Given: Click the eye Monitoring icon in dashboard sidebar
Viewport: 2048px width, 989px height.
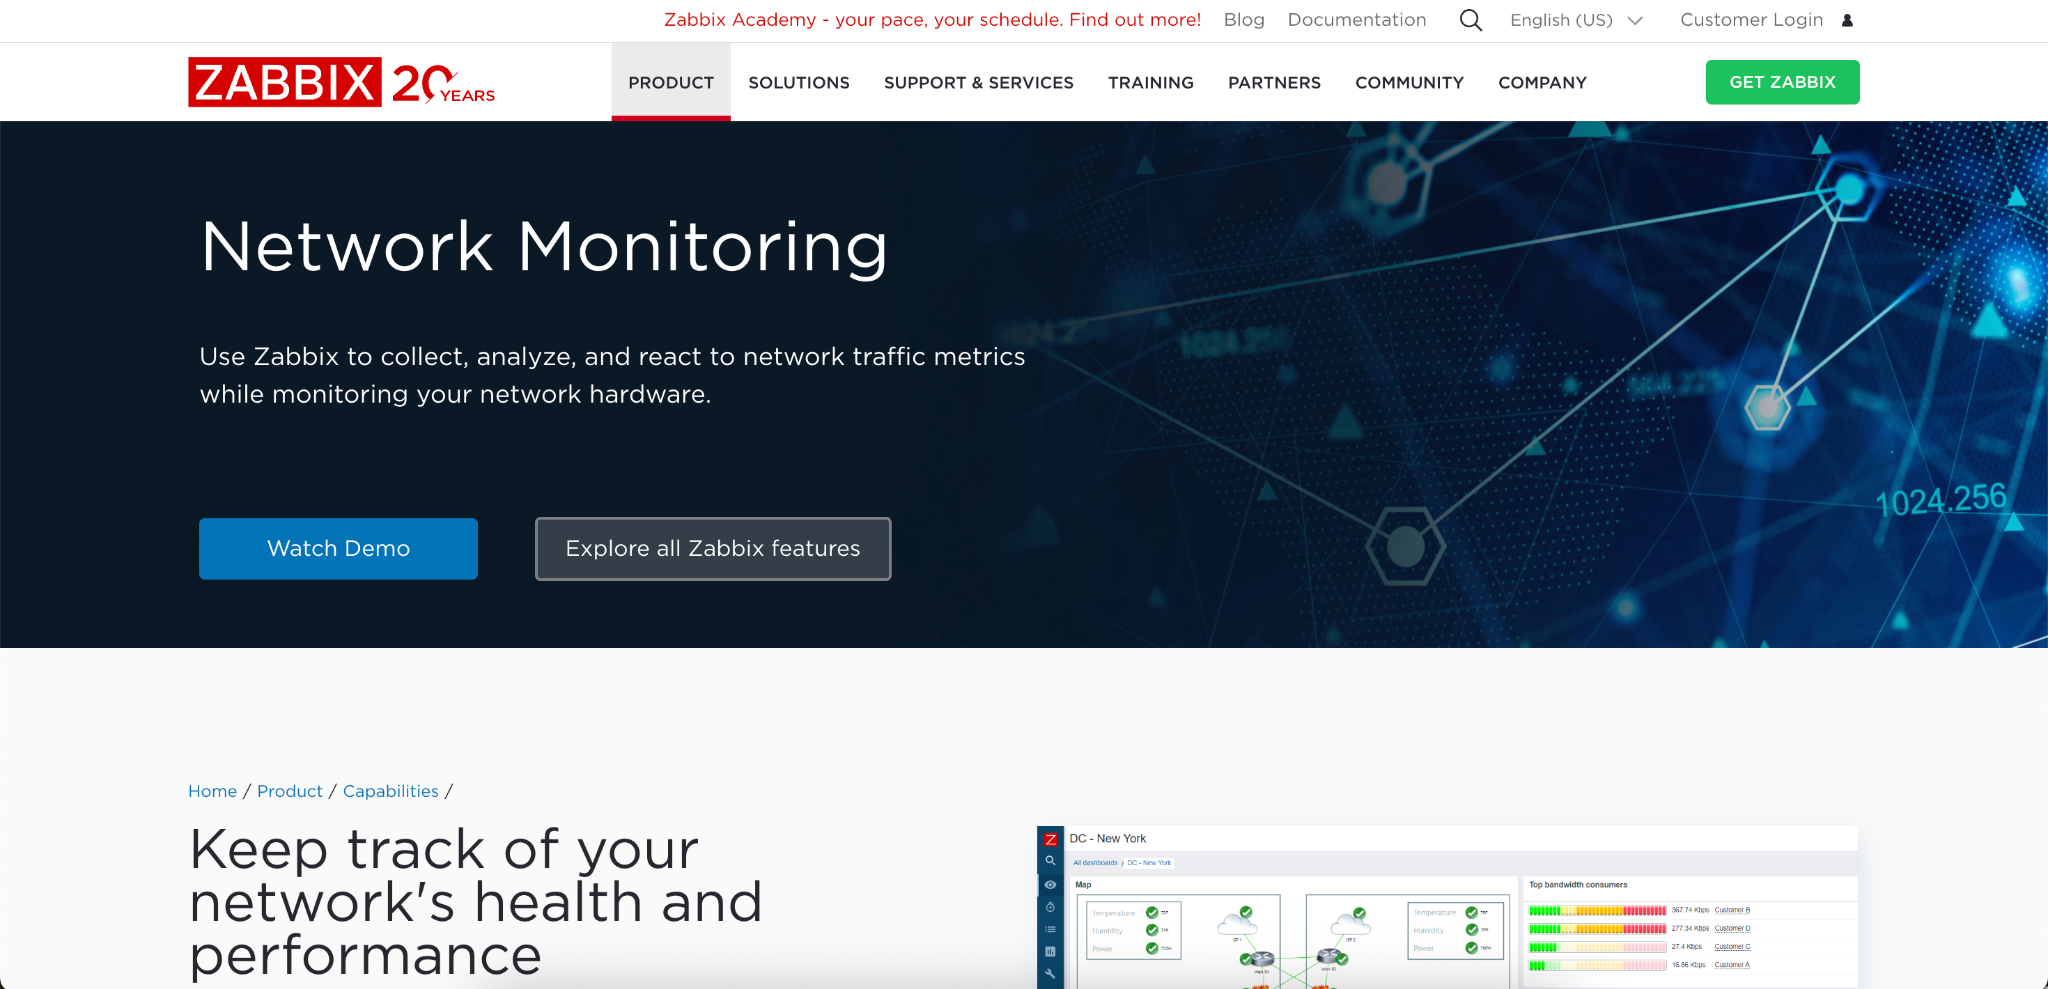Looking at the screenshot, I should [x=1050, y=885].
